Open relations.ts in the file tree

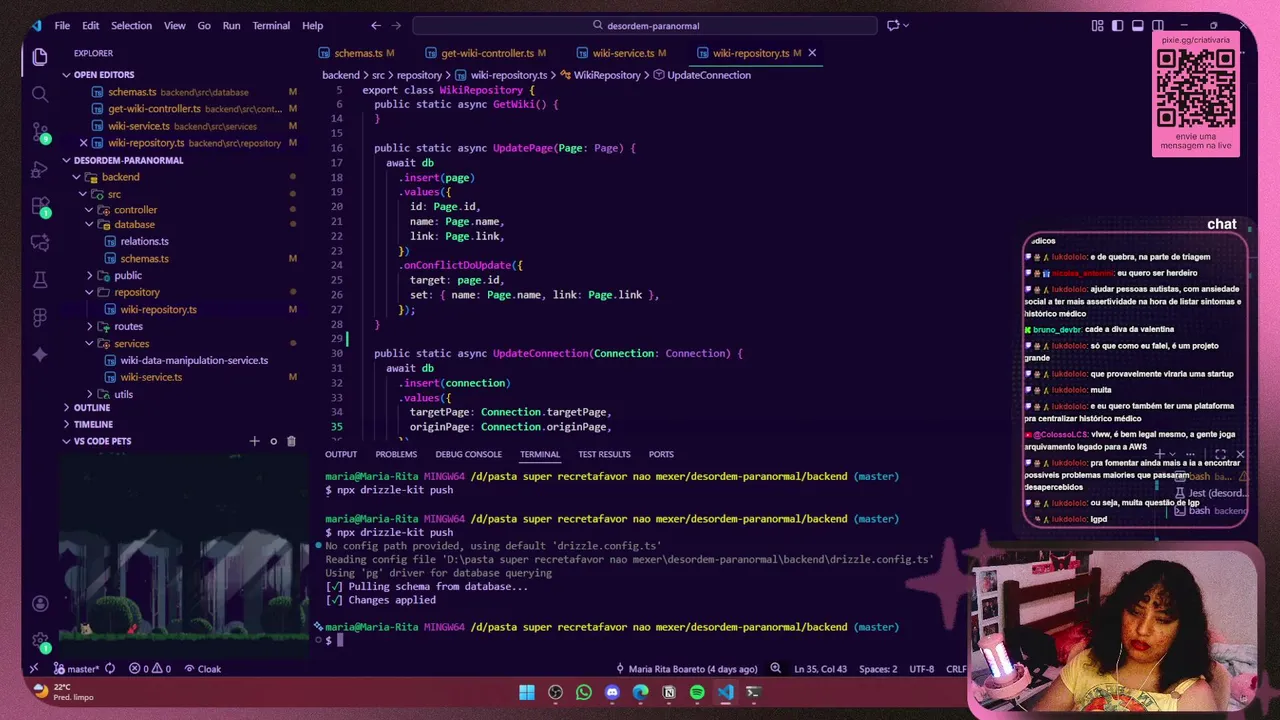tap(144, 241)
